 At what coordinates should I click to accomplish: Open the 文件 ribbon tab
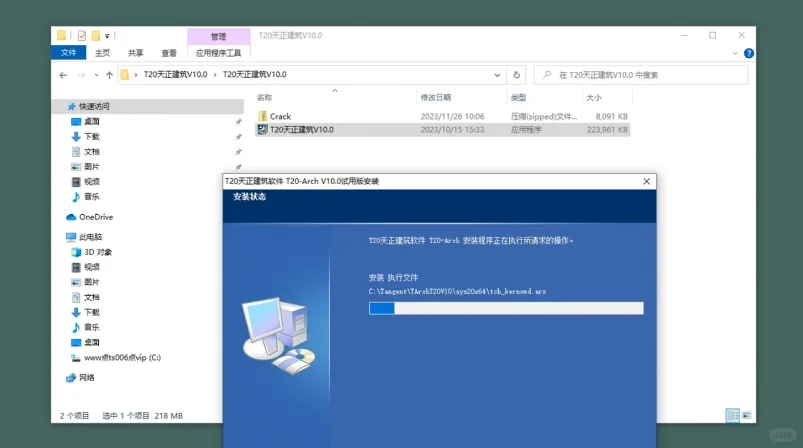click(68, 53)
